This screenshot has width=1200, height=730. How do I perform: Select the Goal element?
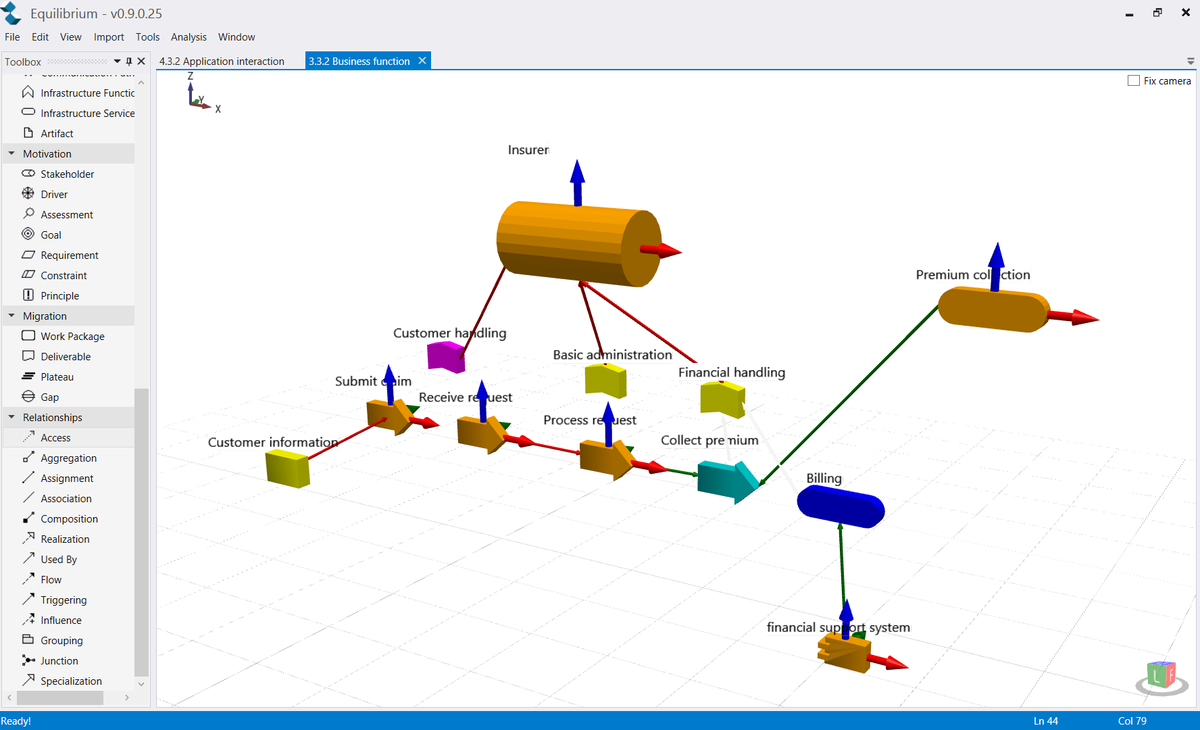point(41,235)
